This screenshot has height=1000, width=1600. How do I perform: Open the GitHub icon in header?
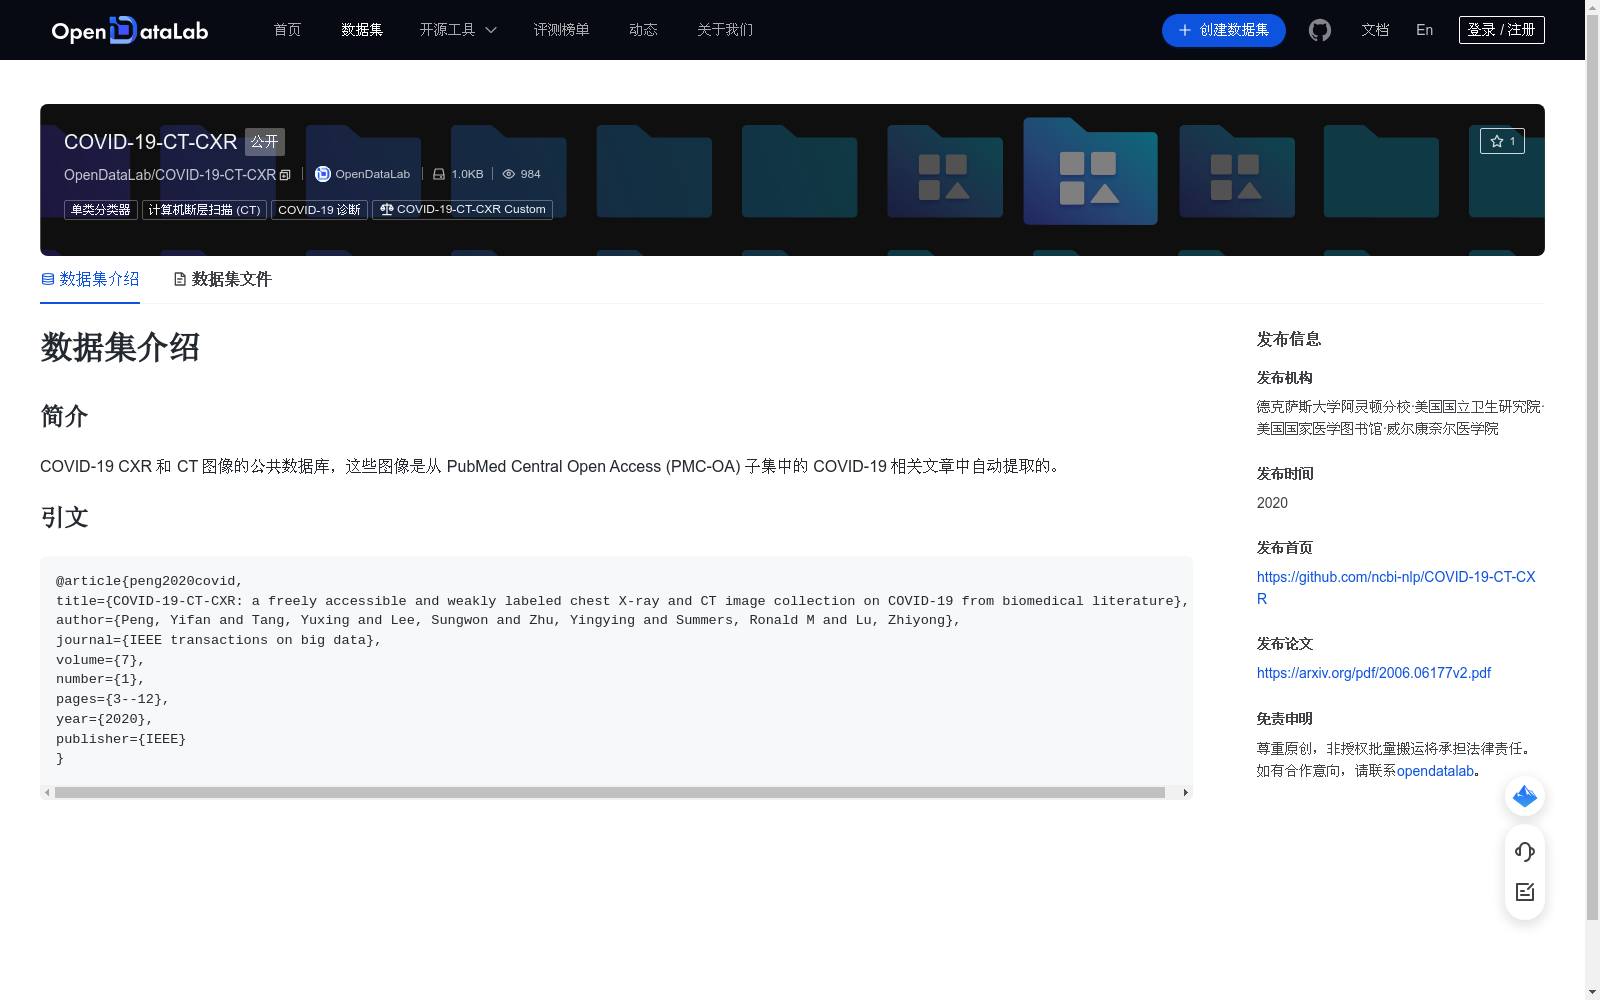[x=1320, y=30]
